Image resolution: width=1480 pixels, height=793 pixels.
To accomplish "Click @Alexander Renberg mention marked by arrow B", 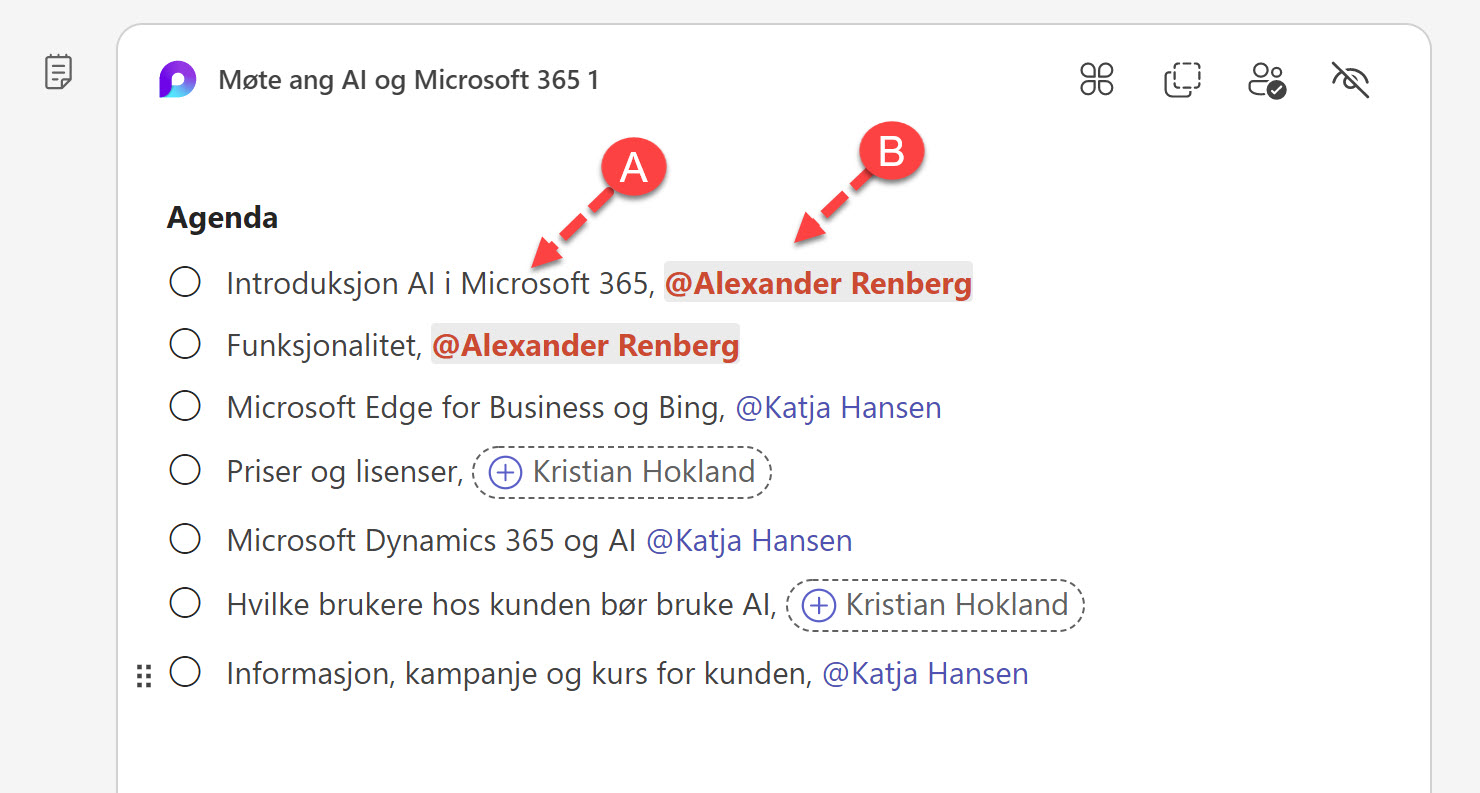I will pyautogui.click(x=817, y=283).
